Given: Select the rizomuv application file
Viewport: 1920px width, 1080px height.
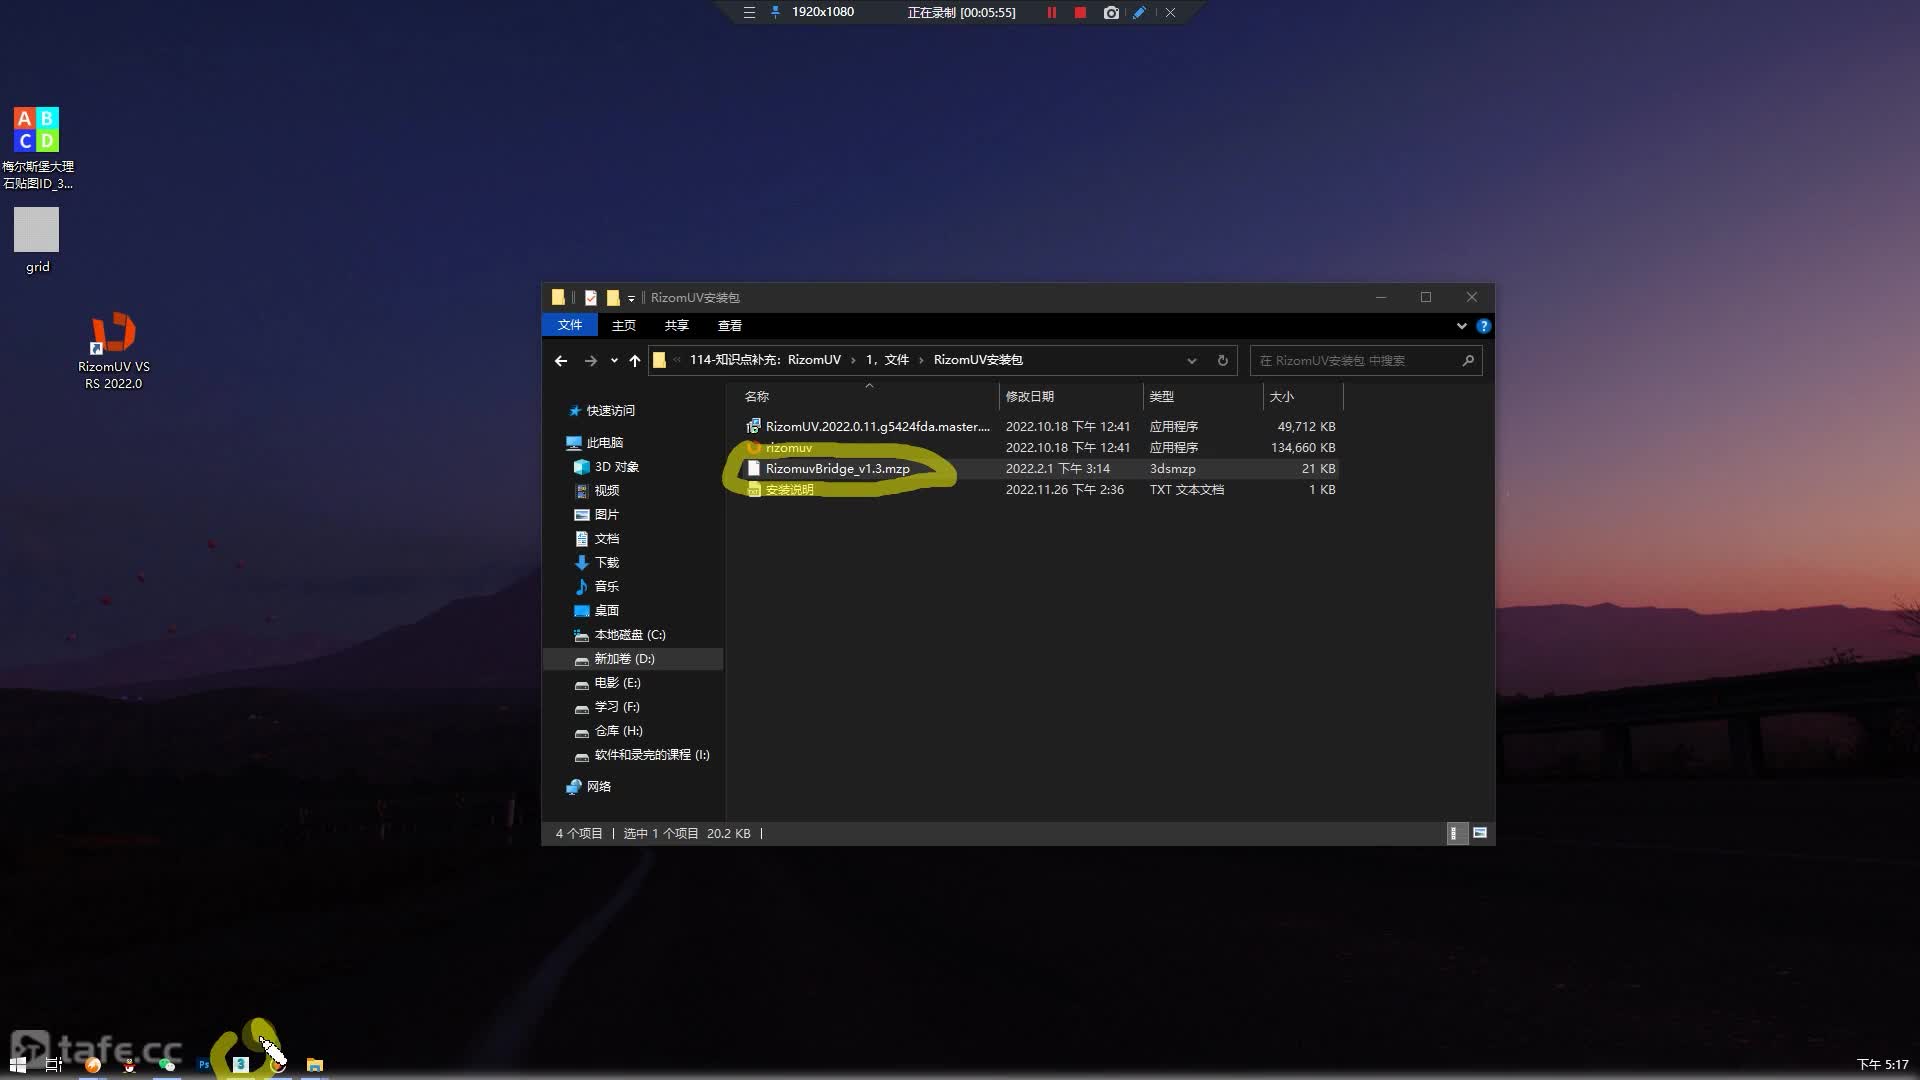Looking at the screenshot, I should coord(780,448).
